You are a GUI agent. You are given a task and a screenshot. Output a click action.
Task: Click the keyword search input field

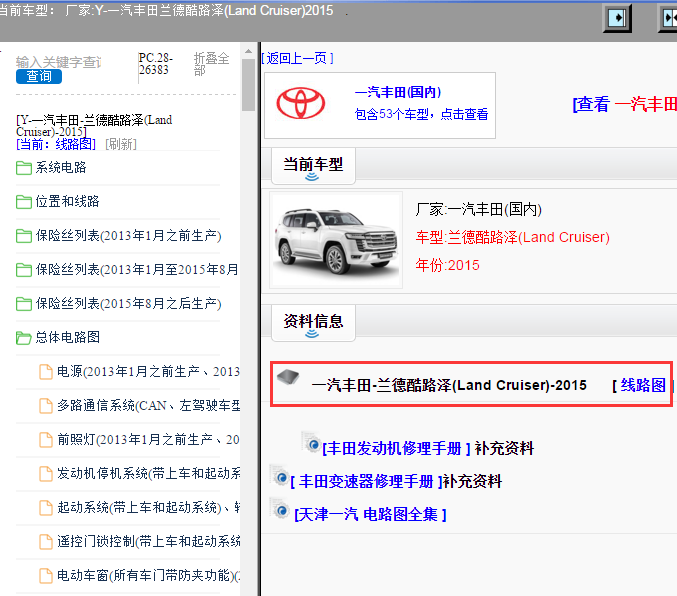(59, 62)
